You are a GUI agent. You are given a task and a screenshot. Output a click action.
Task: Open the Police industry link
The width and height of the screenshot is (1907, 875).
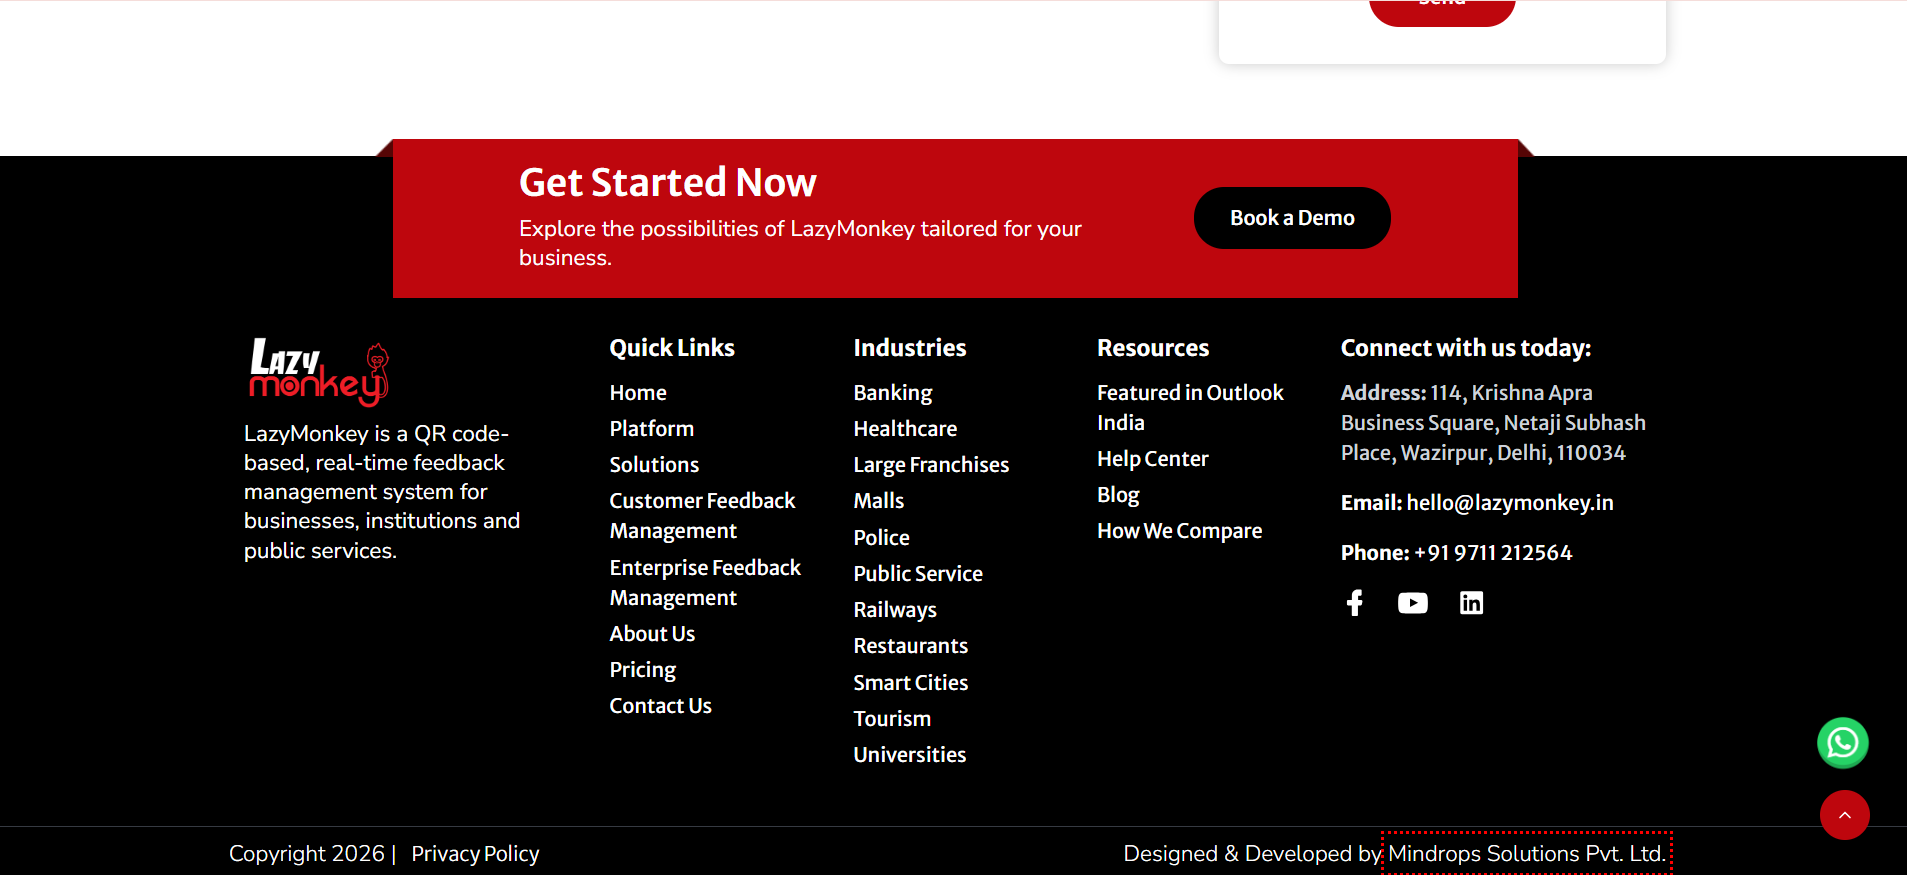point(882,538)
